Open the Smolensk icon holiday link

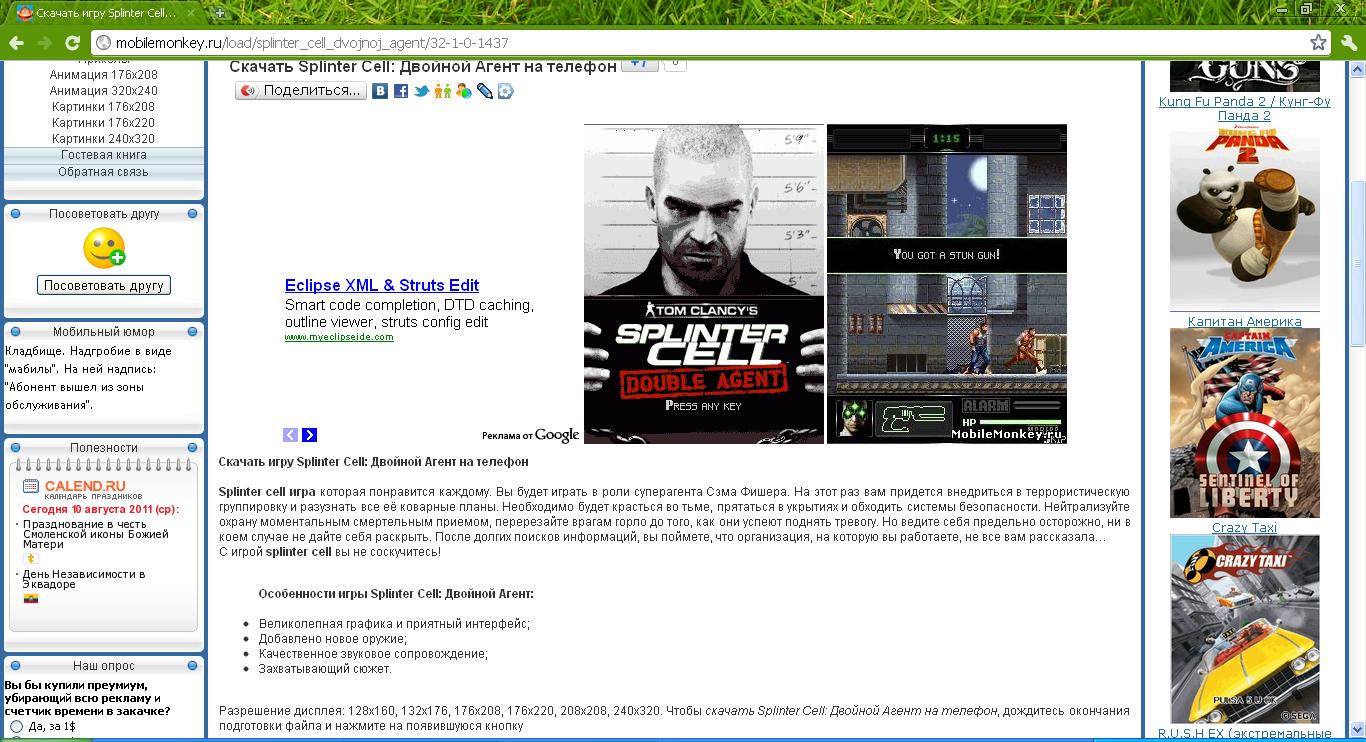[x=96, y=535]
